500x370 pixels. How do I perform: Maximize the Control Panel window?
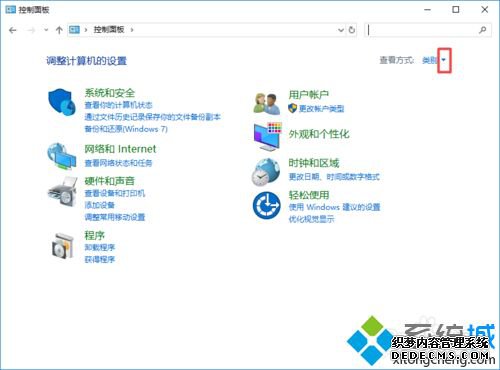pyautogui.click(x=456, y=10)
